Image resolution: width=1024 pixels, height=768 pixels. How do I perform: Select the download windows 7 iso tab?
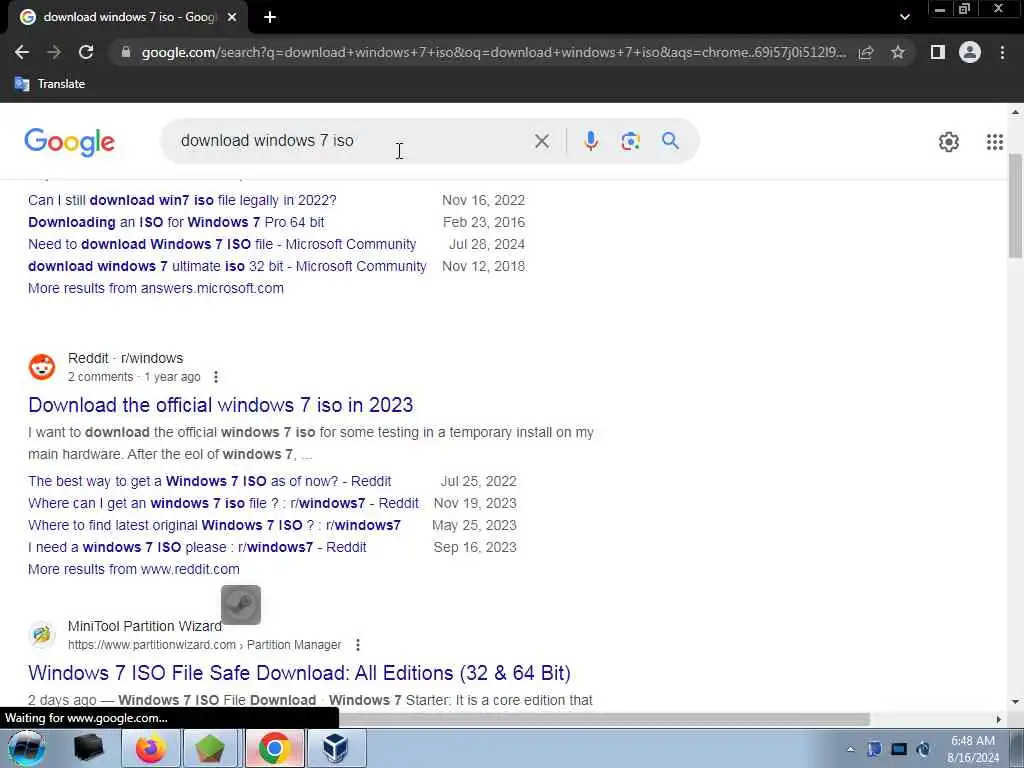tap(128, 17)
